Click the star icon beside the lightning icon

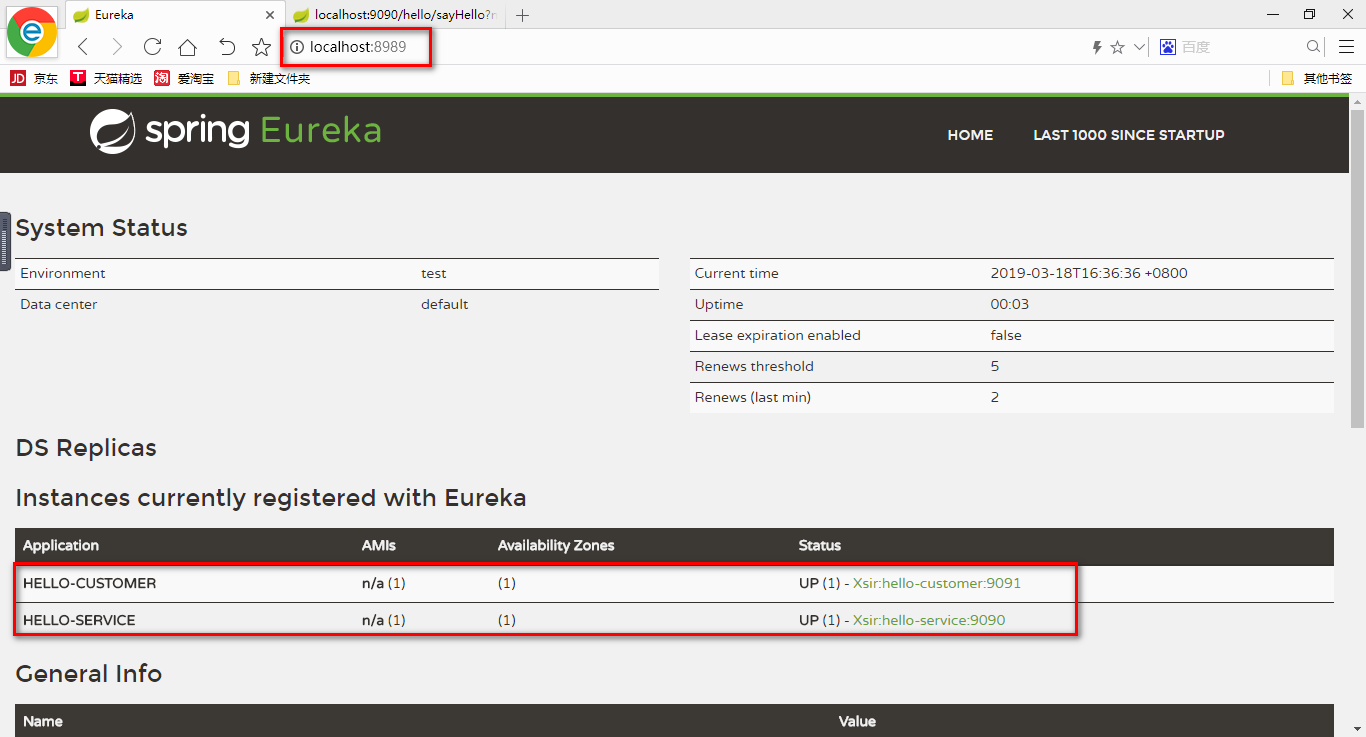coord(1117,47)
